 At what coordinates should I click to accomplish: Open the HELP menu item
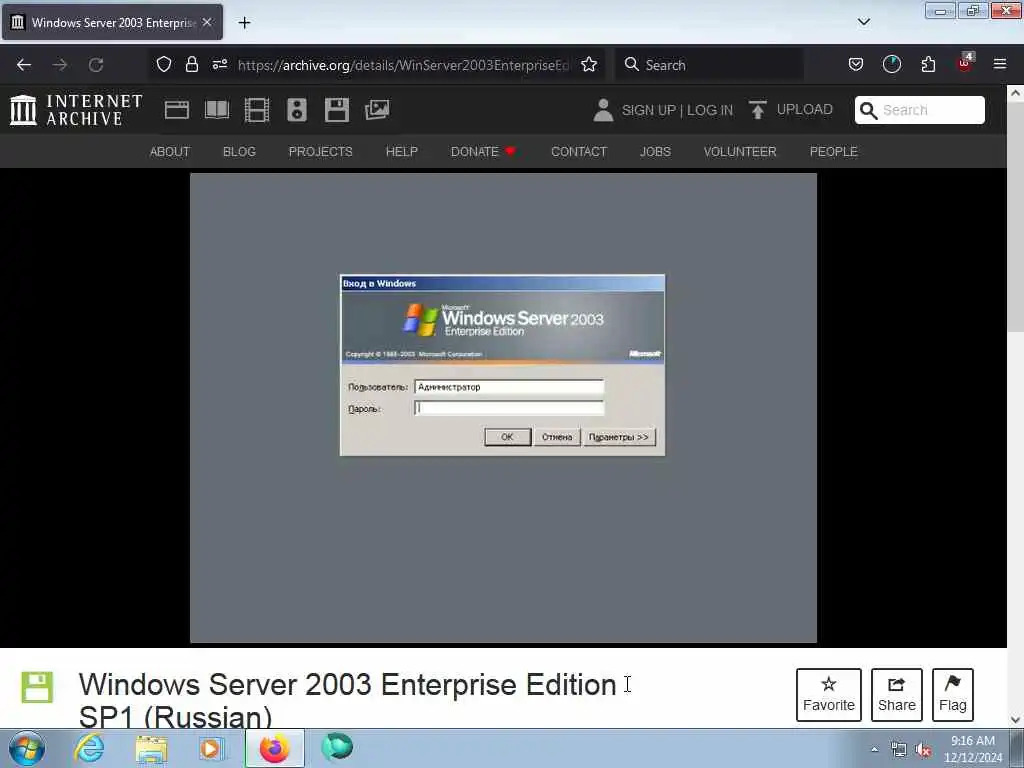coord(402,152)
